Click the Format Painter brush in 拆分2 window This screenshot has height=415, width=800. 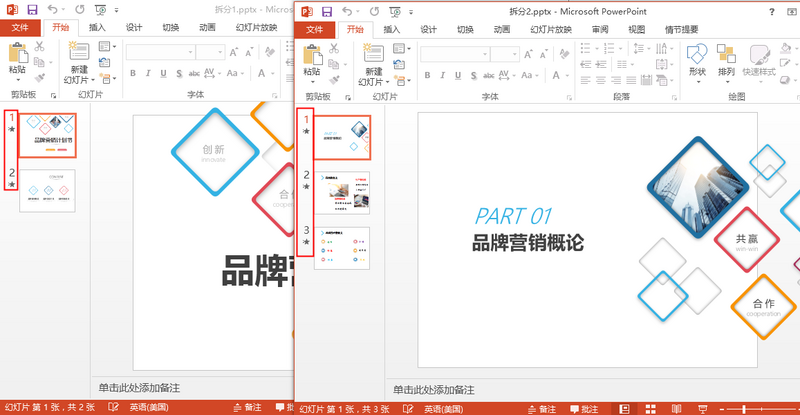(x=334, y=80)
